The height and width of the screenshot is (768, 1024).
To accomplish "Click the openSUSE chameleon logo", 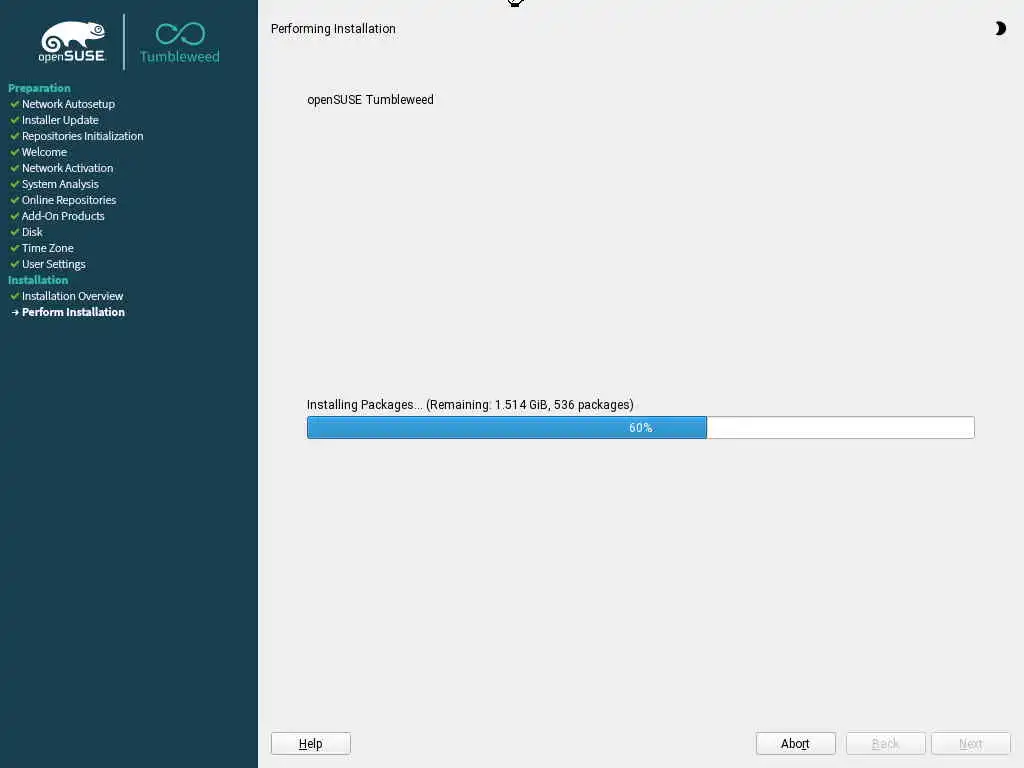I will point(72,42).
